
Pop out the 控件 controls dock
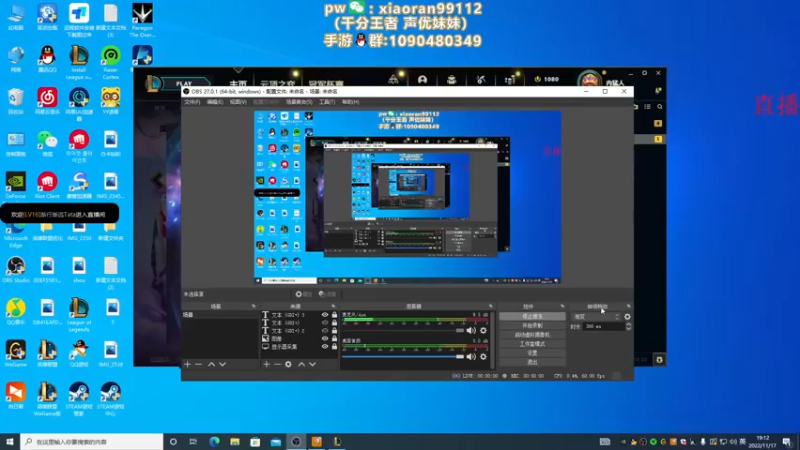coord(562,307)
